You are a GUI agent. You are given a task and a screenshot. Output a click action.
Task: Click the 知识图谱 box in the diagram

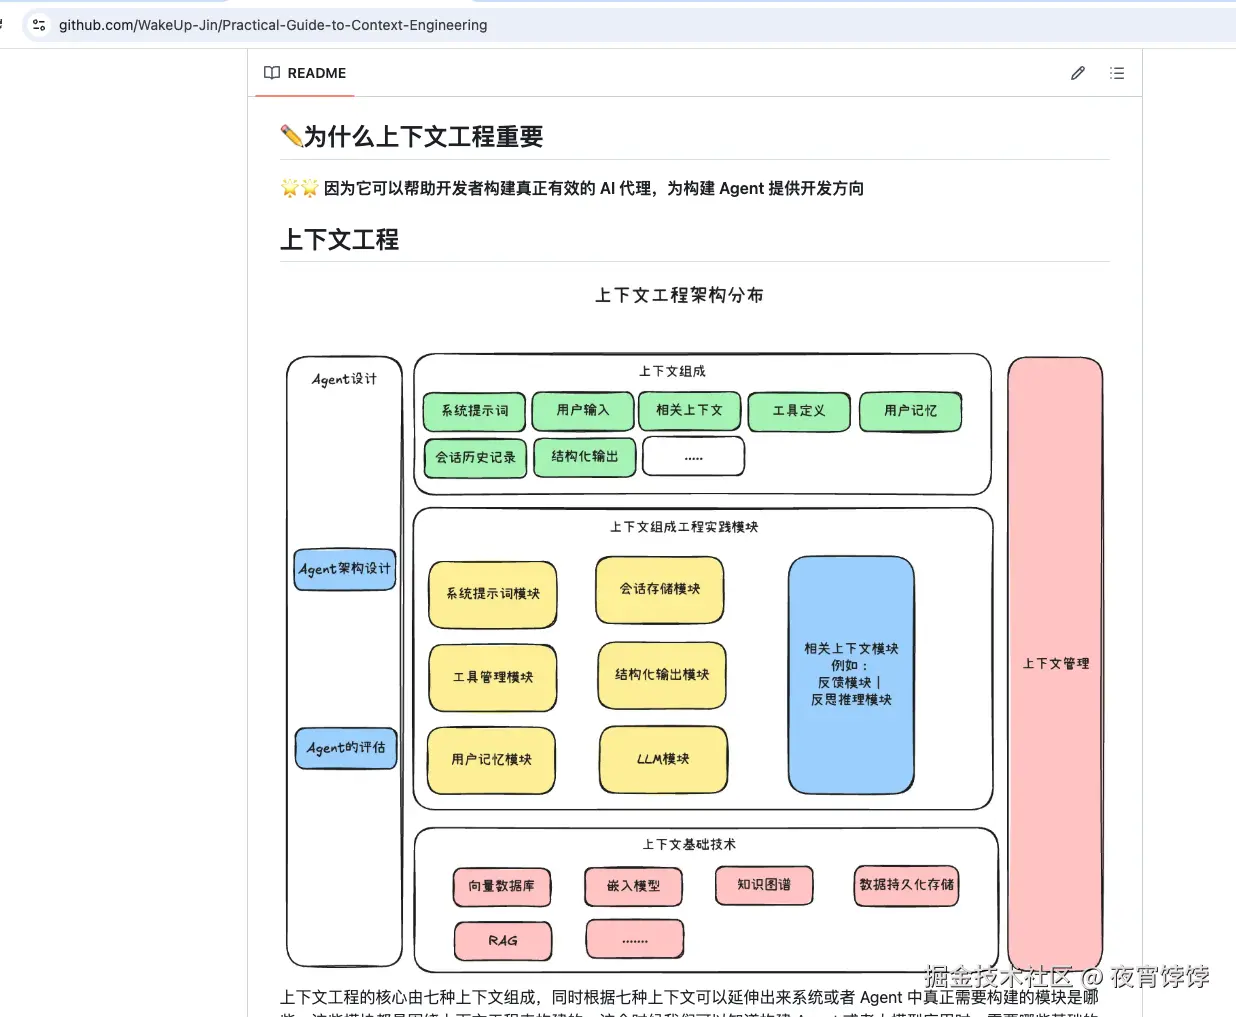point(763,885)
